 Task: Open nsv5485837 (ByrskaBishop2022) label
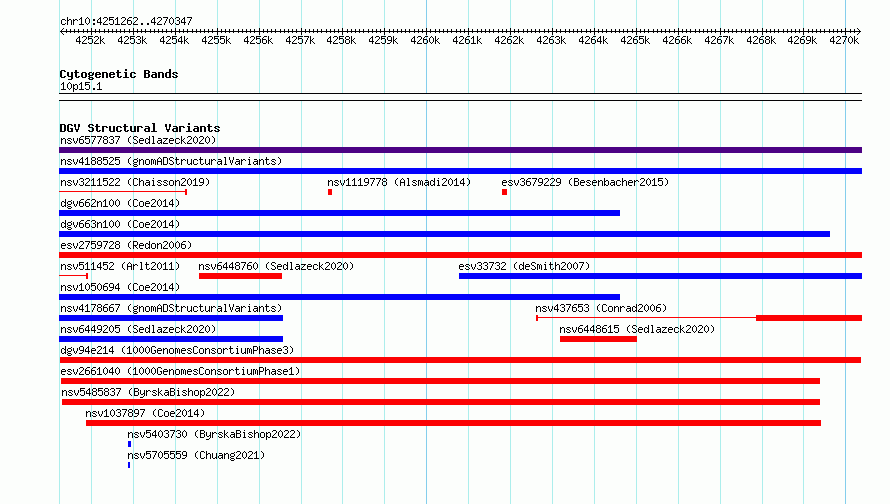(x=148, y=392)
